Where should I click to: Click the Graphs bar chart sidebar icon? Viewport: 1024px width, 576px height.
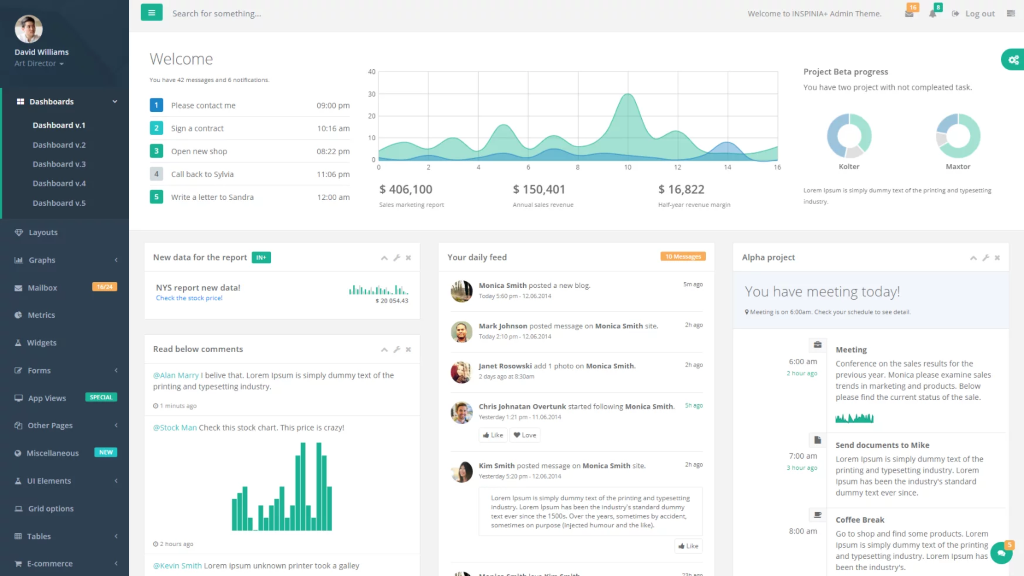click(x=18, y=260)
